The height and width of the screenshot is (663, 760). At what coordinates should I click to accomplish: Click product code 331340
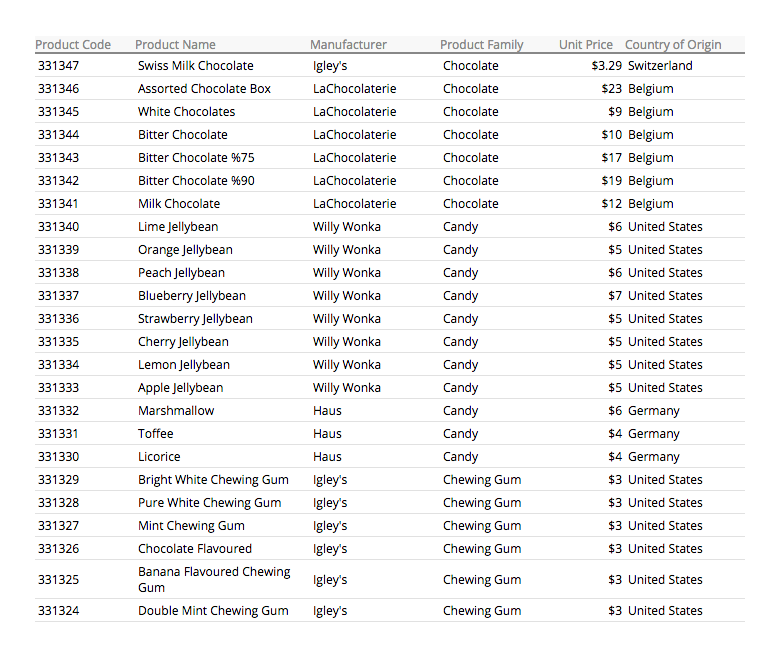(x=59, y=227)
